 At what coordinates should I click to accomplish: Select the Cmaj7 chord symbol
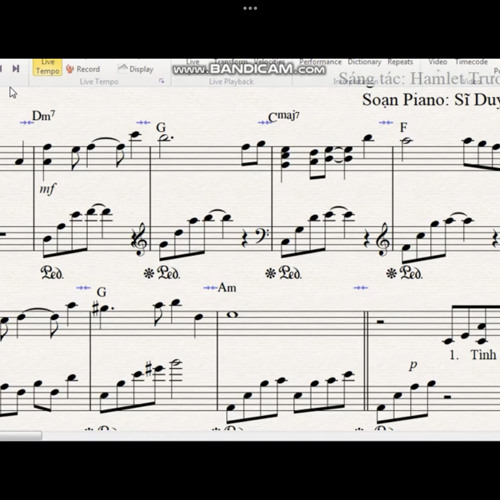point(284,116)
